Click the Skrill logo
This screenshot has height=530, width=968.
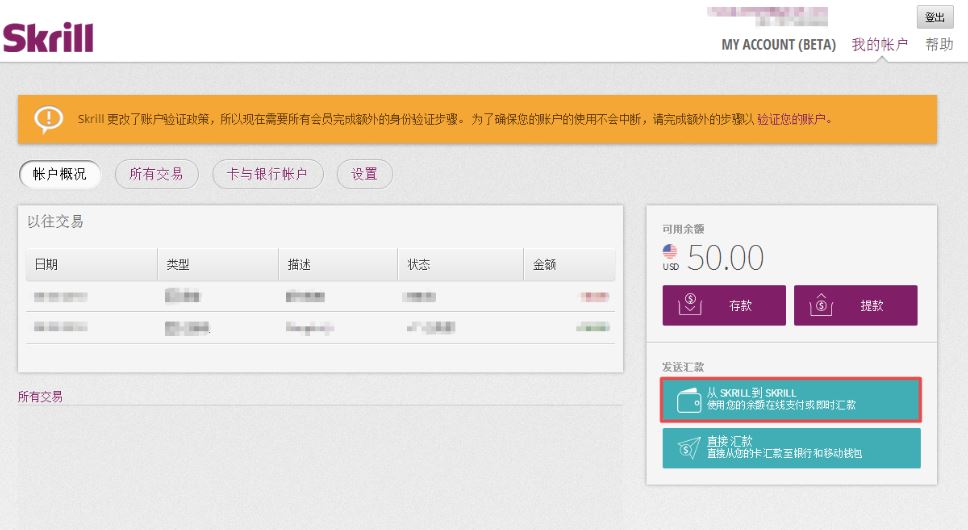coord(48,38)
